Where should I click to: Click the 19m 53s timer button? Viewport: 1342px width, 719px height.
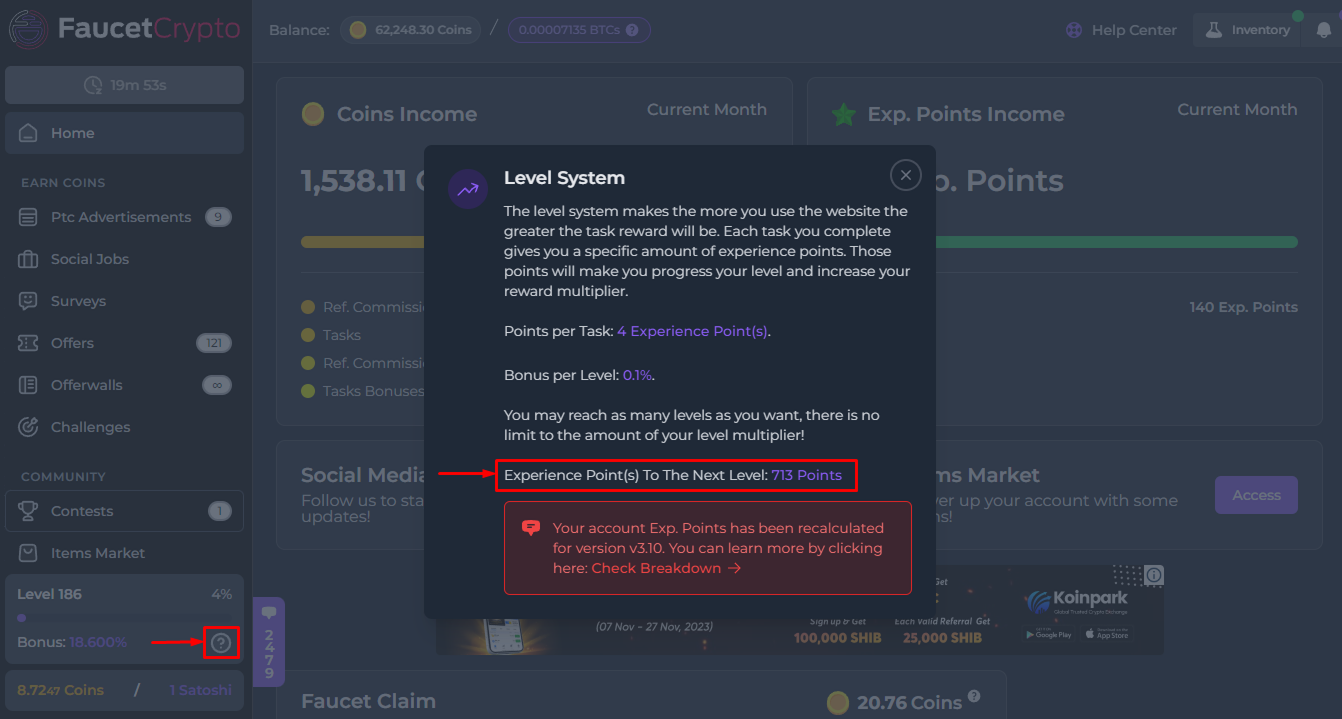[124, 85]
